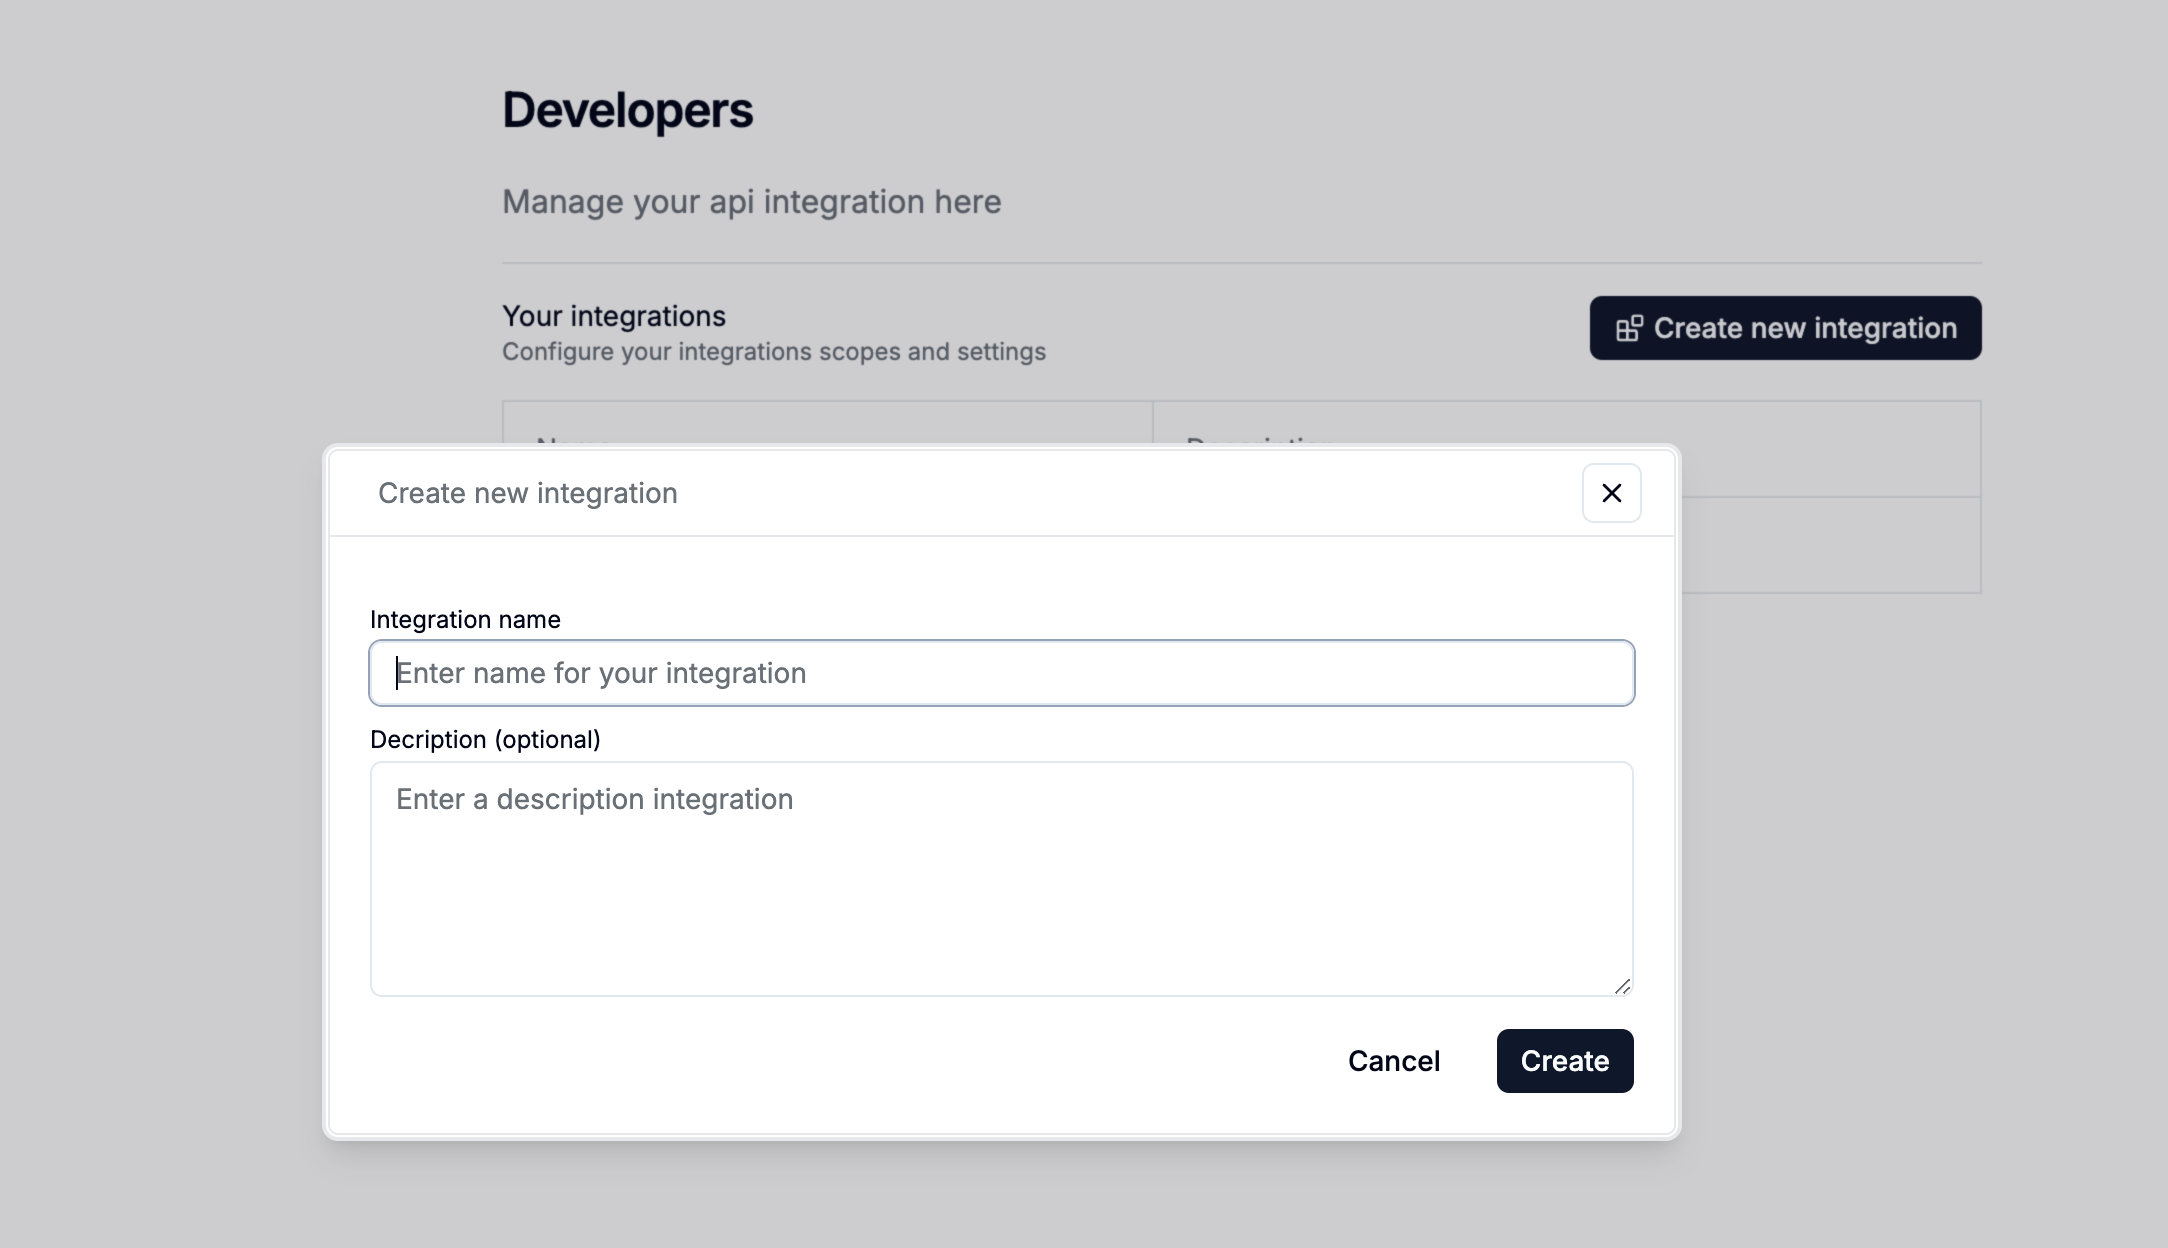Focus the Description textarea
The height and width of the screenshot is (1248, 2168).
(1002, 879)
